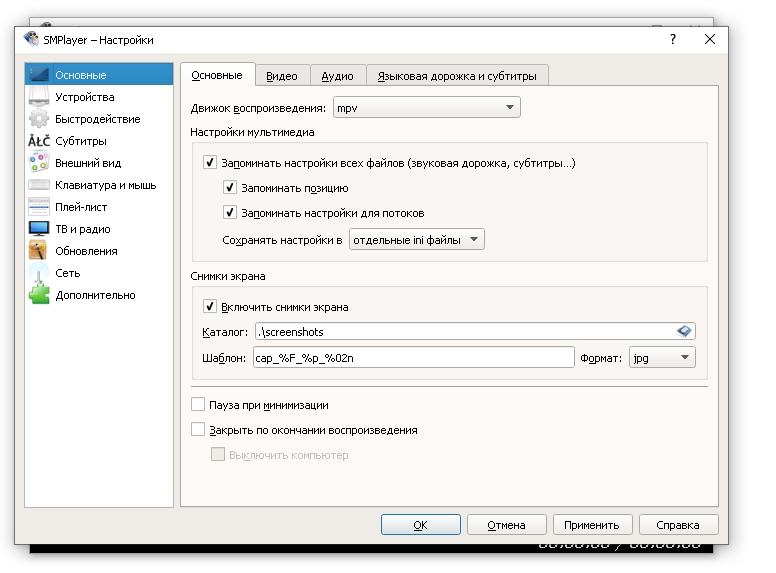Image resolution: width=776 pixels, height=573 pixels.
Task: Switch to the Видео tab
Action: (x=282, y=76)
